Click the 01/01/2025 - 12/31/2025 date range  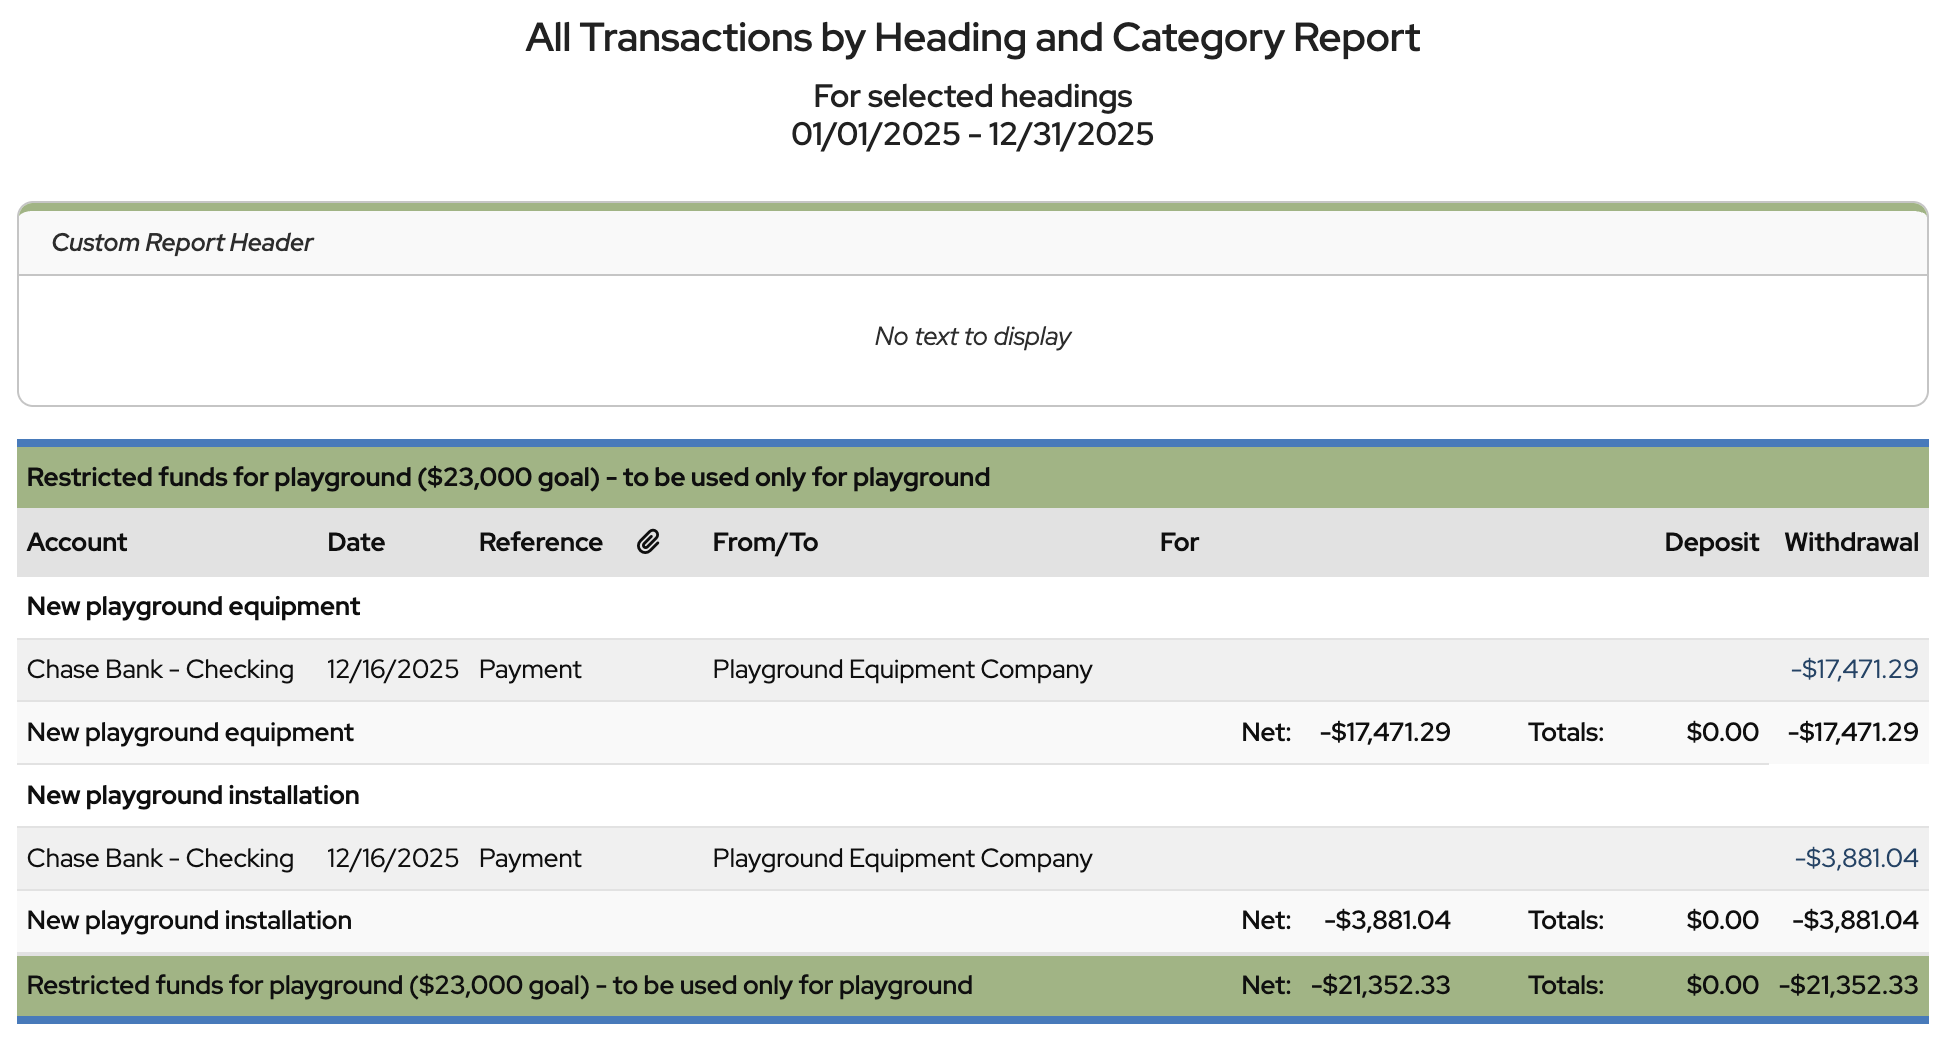tap(972, 134)
